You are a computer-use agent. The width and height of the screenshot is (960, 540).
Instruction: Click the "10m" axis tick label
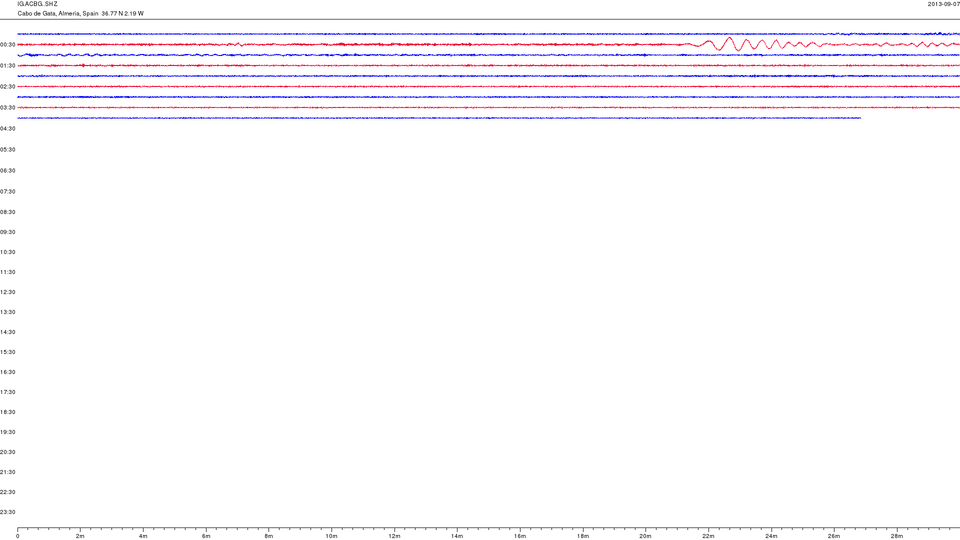[x=332, y=536]
